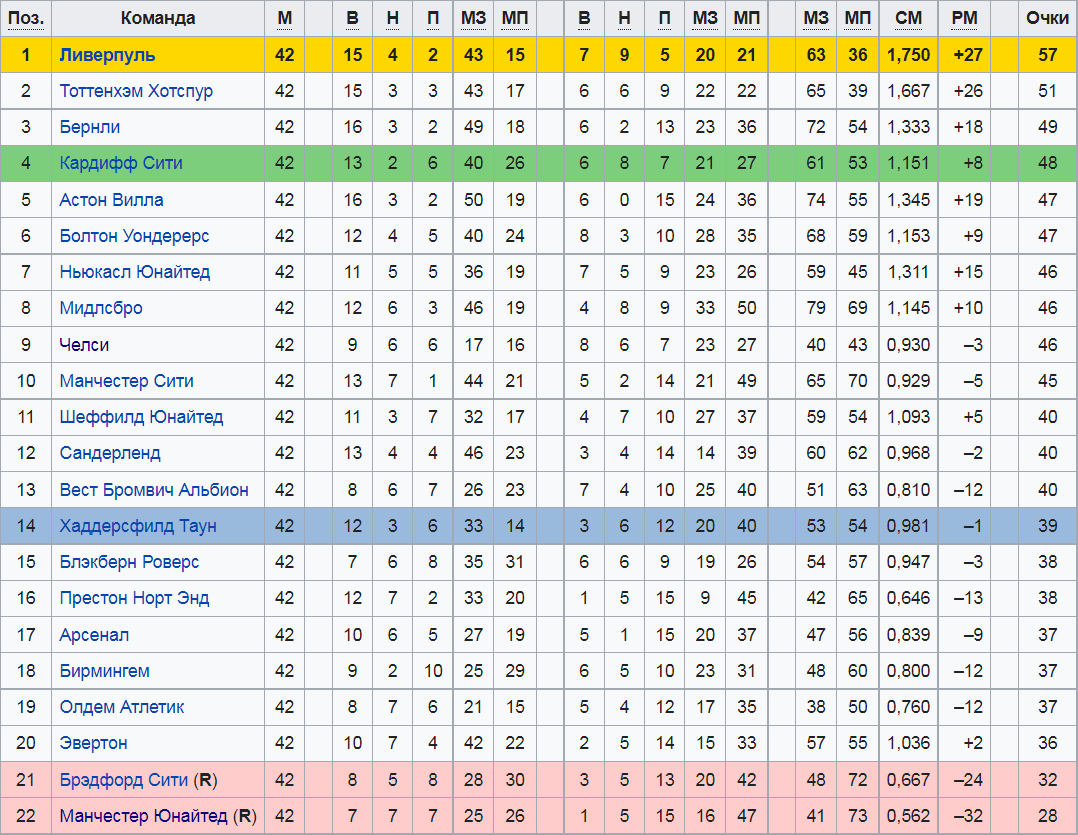Select Манчестер Юнайтед's 28 points cell
1078x835 pixels.
tap(1048, 816)
